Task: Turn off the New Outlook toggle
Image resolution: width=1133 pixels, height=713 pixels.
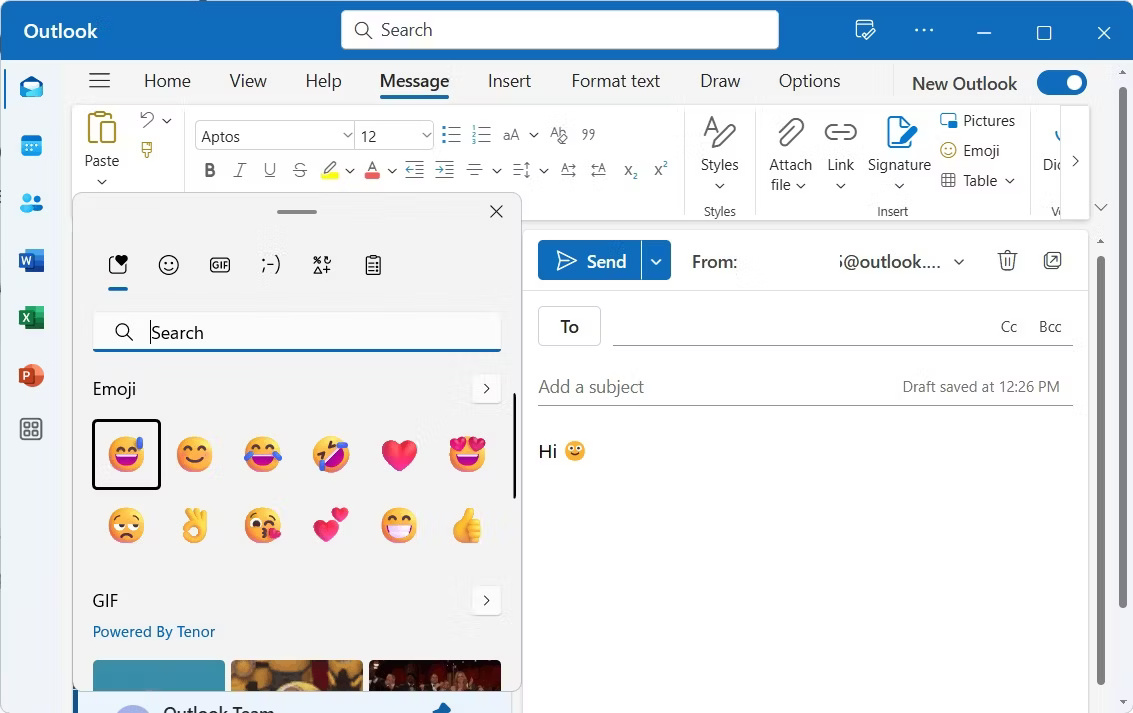Action: [x=1061, y=83]
